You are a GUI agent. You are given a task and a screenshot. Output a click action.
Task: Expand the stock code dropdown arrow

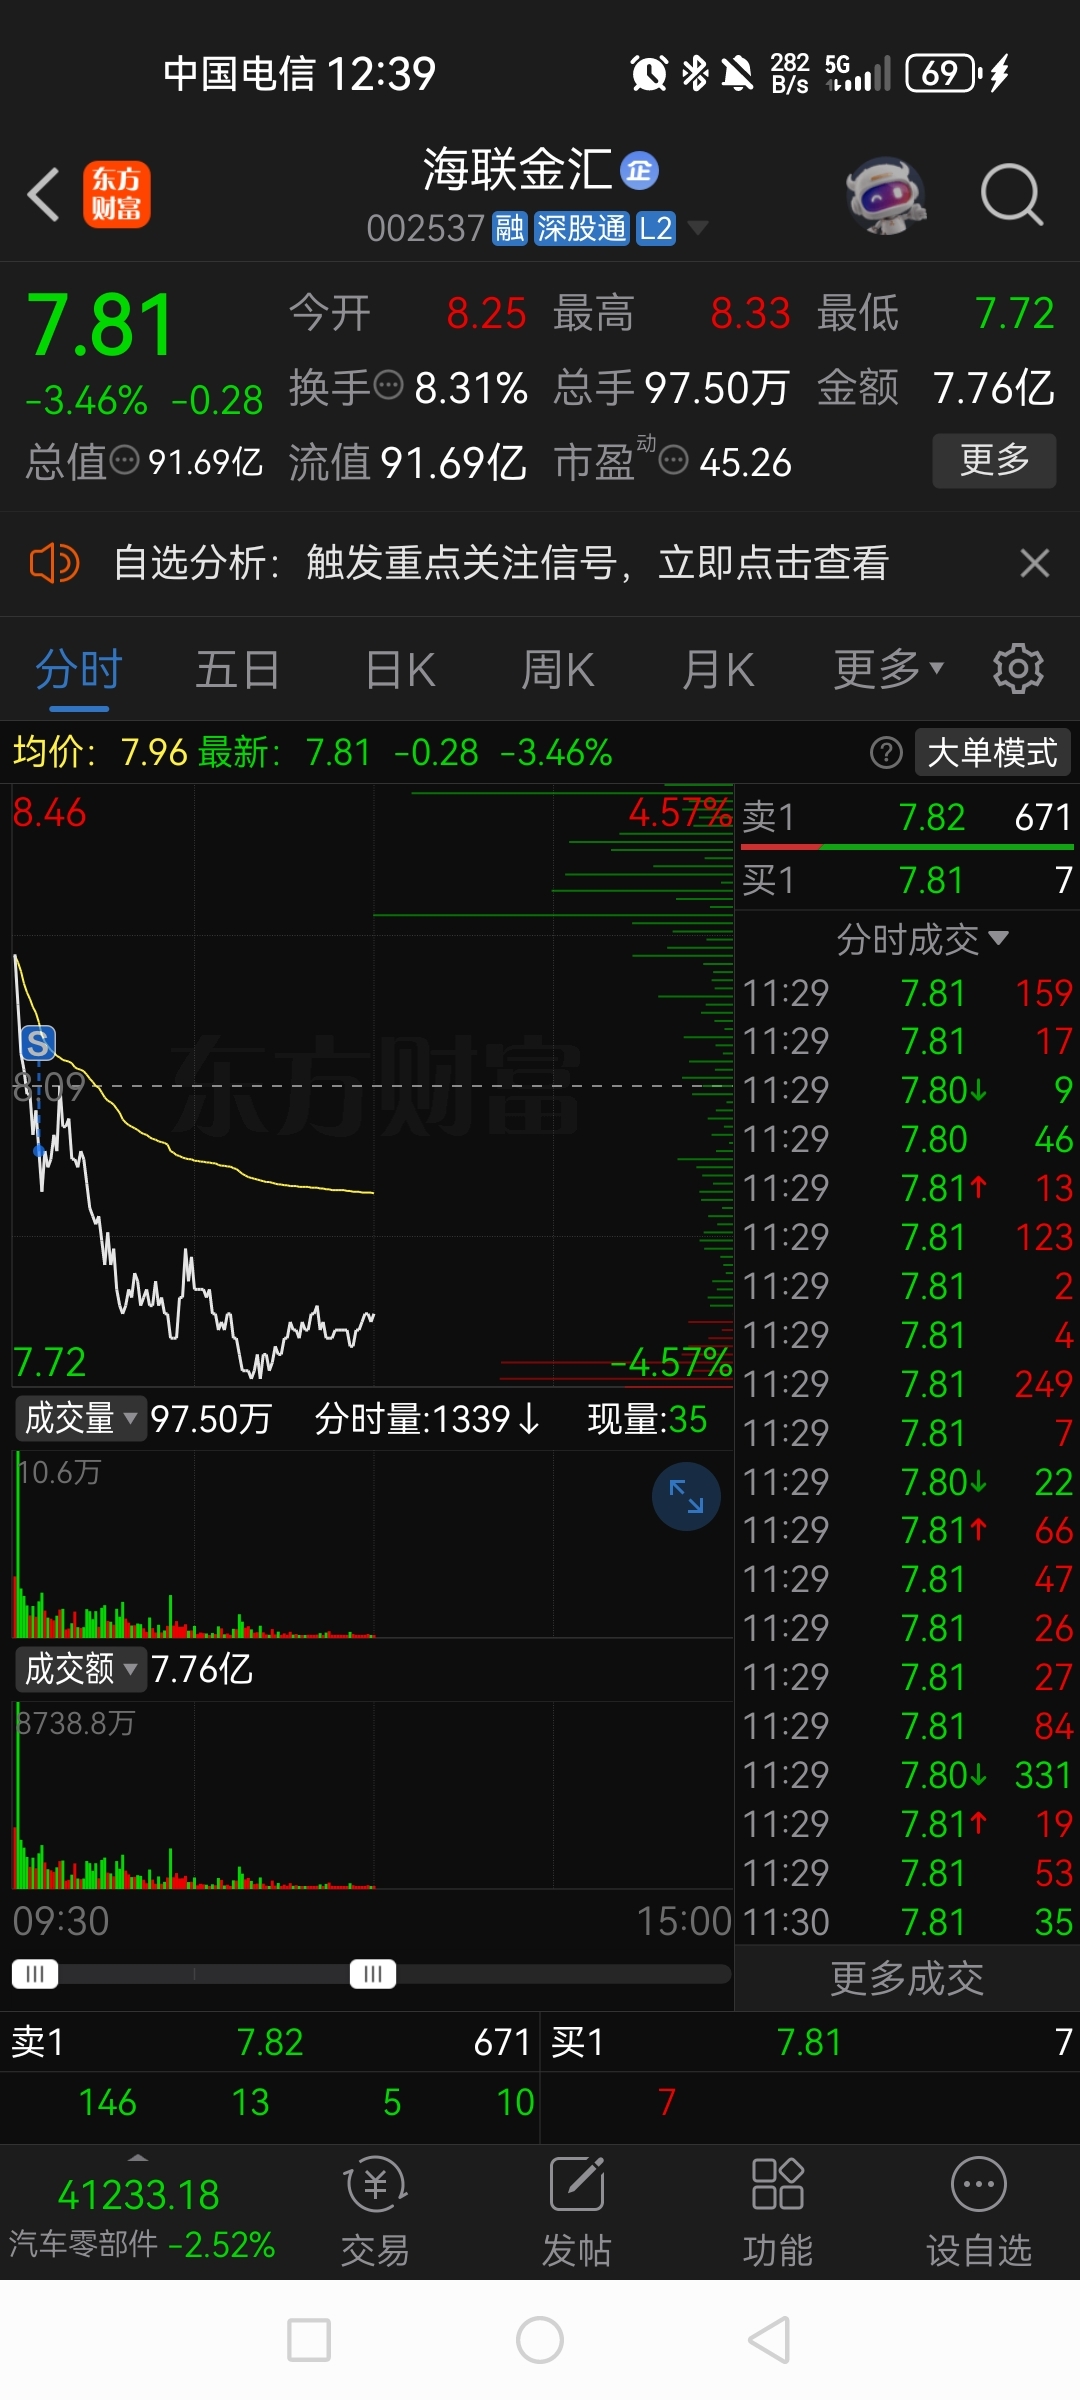click(x=697, y=229)
